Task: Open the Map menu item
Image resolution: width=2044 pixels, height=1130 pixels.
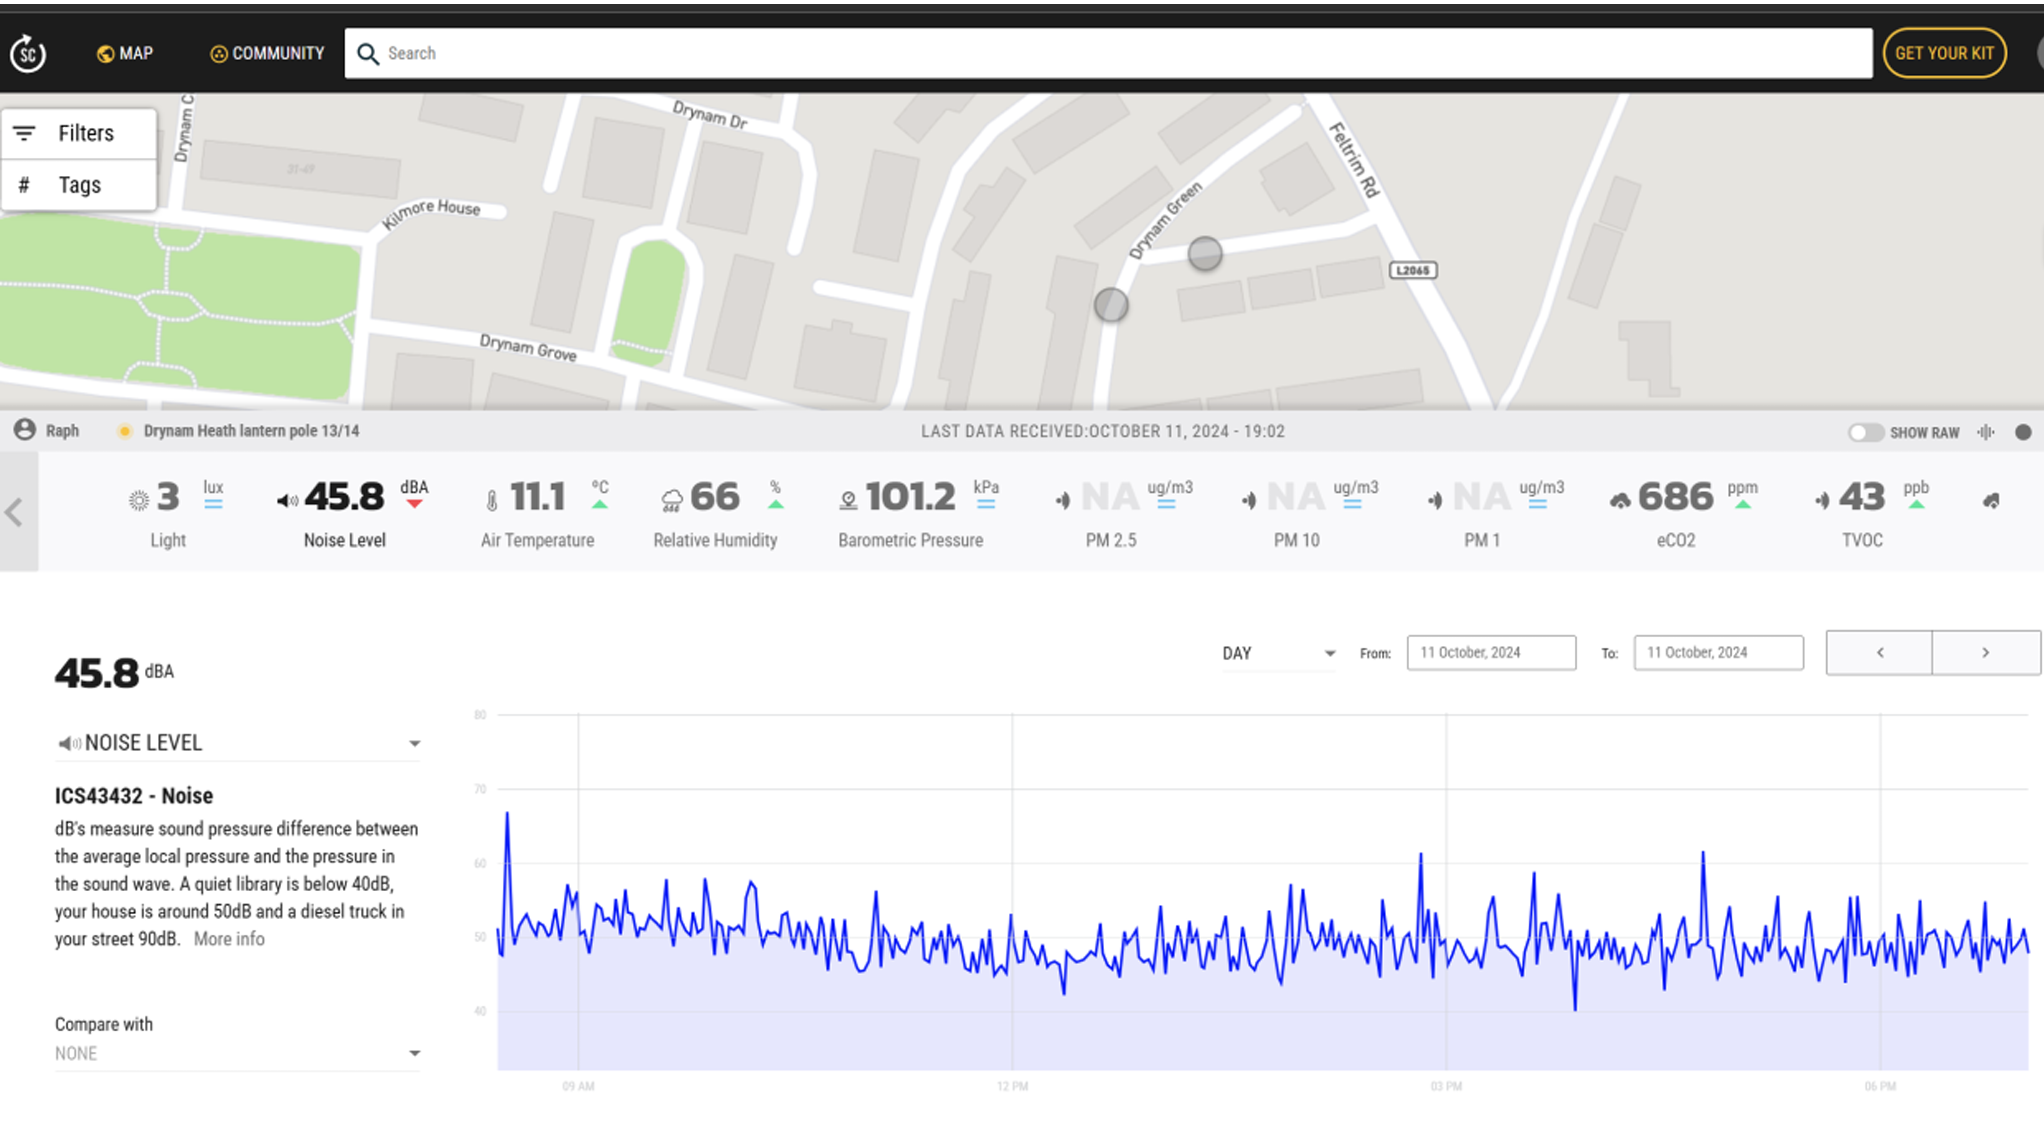Action: coord(125,53)
